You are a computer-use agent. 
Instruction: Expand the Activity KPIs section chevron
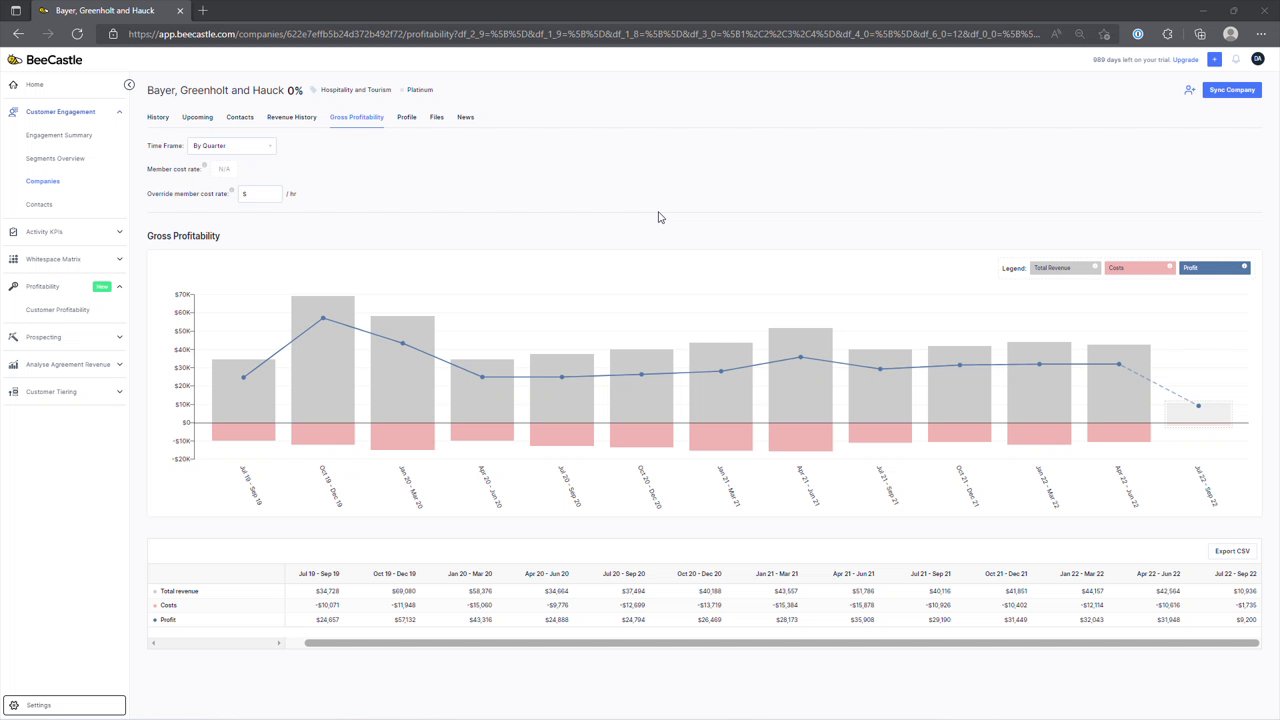(119, 232)
